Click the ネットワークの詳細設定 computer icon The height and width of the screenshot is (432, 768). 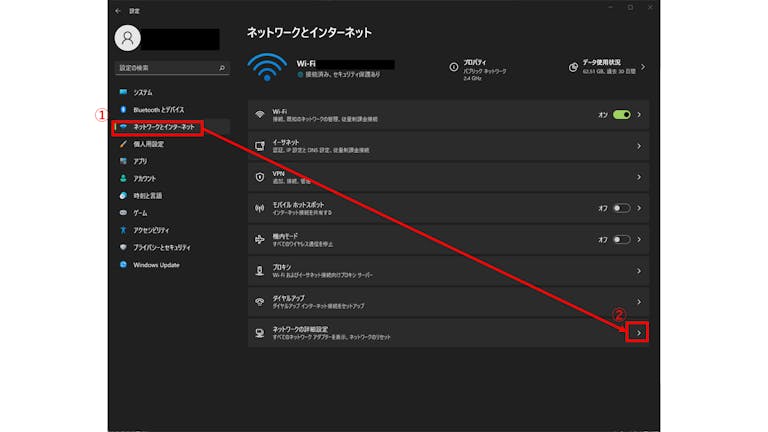260,334
